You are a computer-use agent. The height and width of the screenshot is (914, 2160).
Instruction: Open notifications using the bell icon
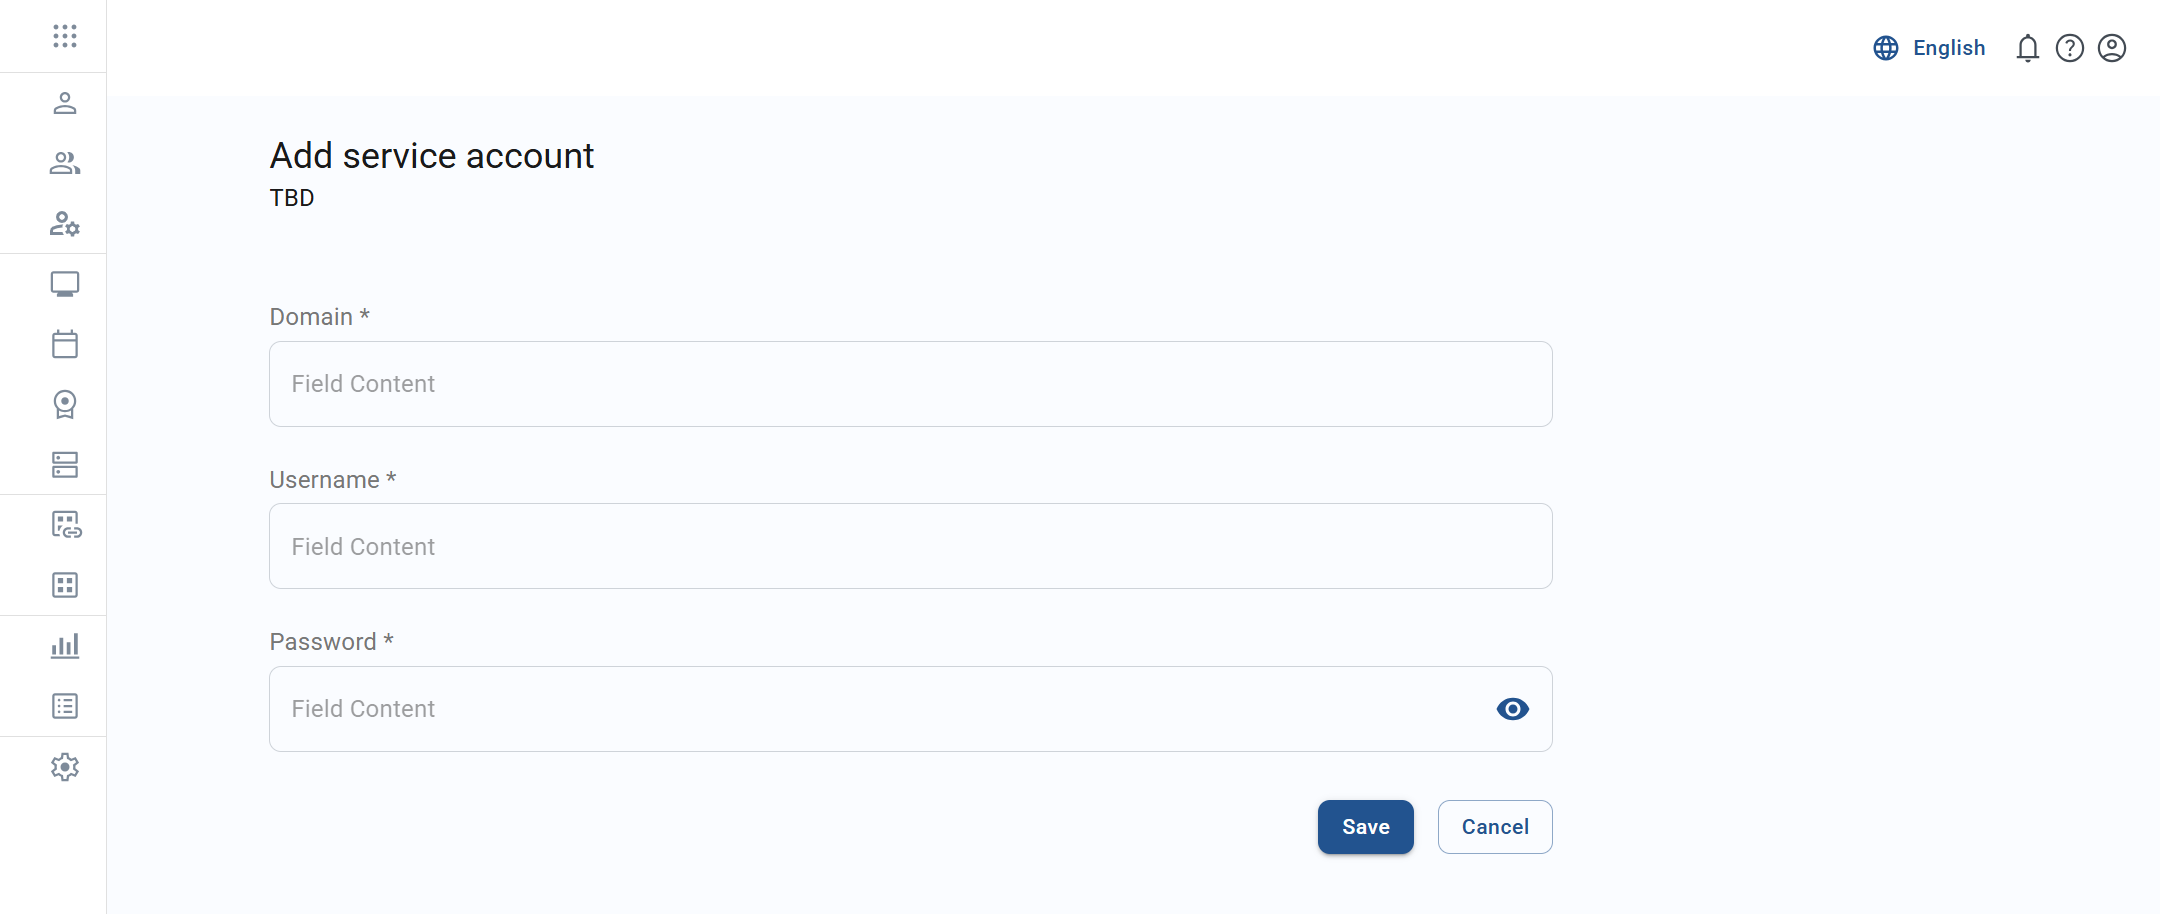[2028, 48]
